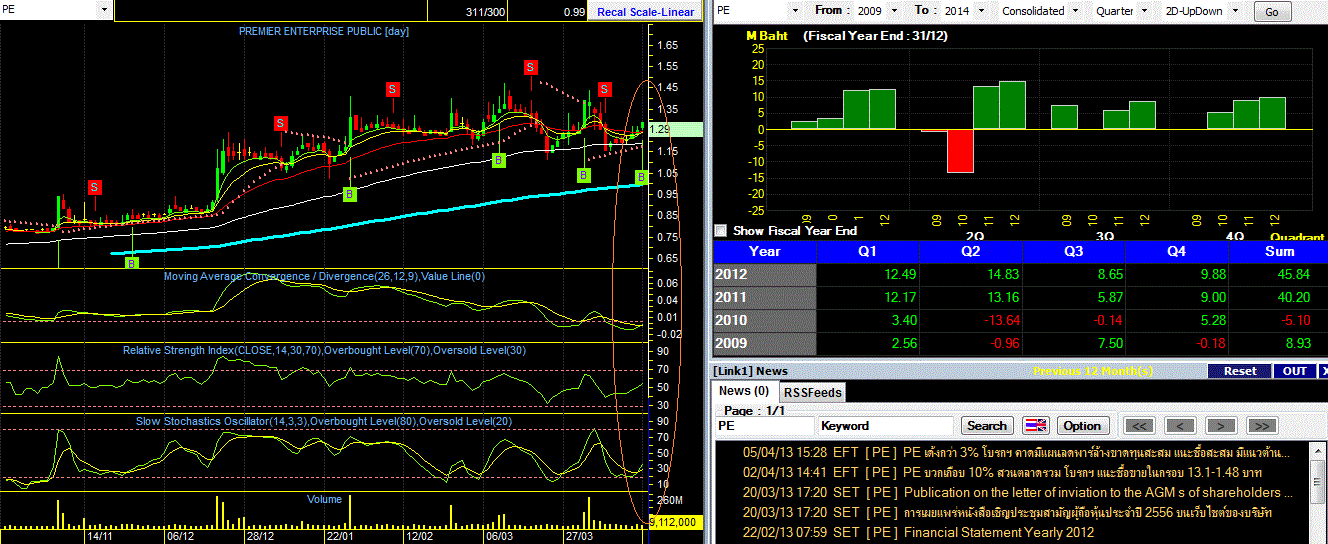Switch to the News (0) tab

coord(744,391)
